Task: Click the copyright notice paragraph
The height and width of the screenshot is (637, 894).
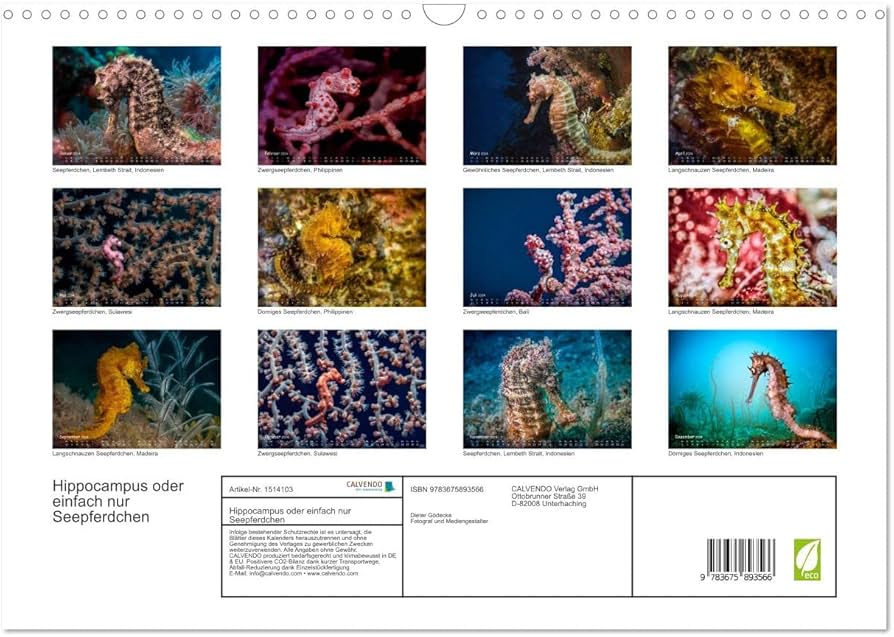Action: (x=312, y=553)
